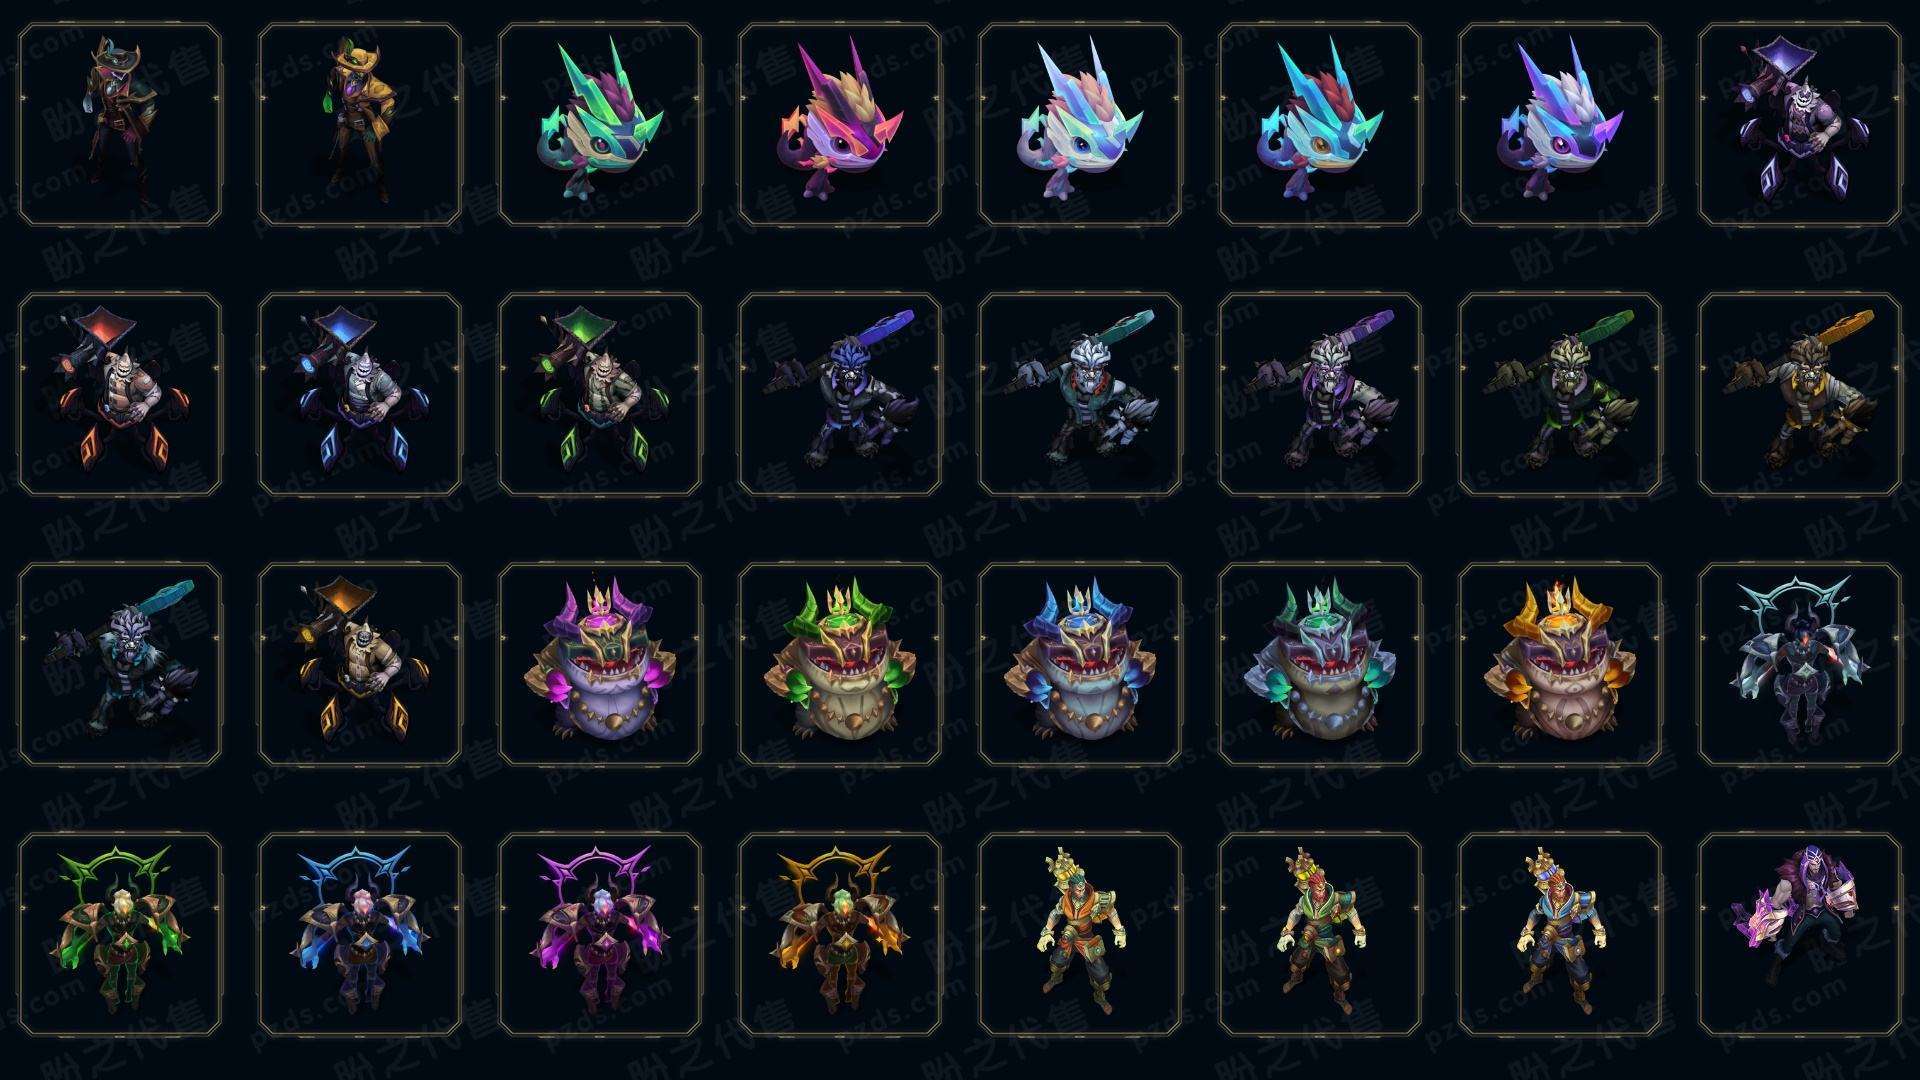This screenshot has height=1080, width=1920.
Task: Choose the teal-wrench werewolf in second row
Action: [1080, 394]
